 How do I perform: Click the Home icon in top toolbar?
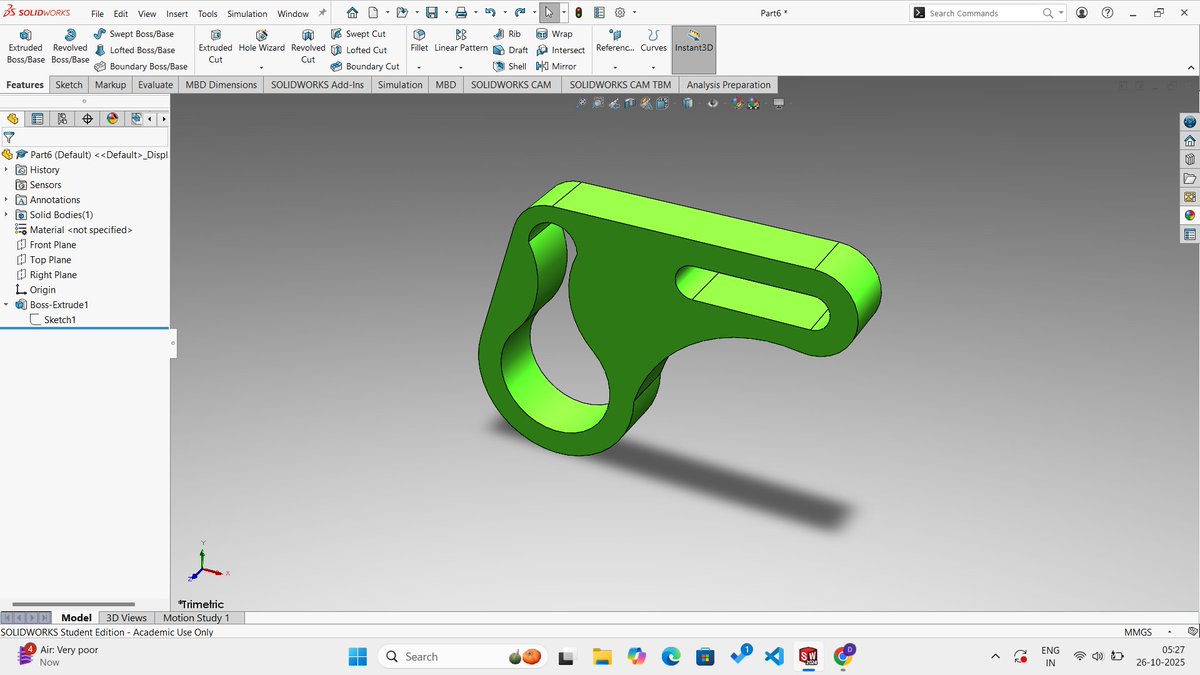tap(354, 13)
